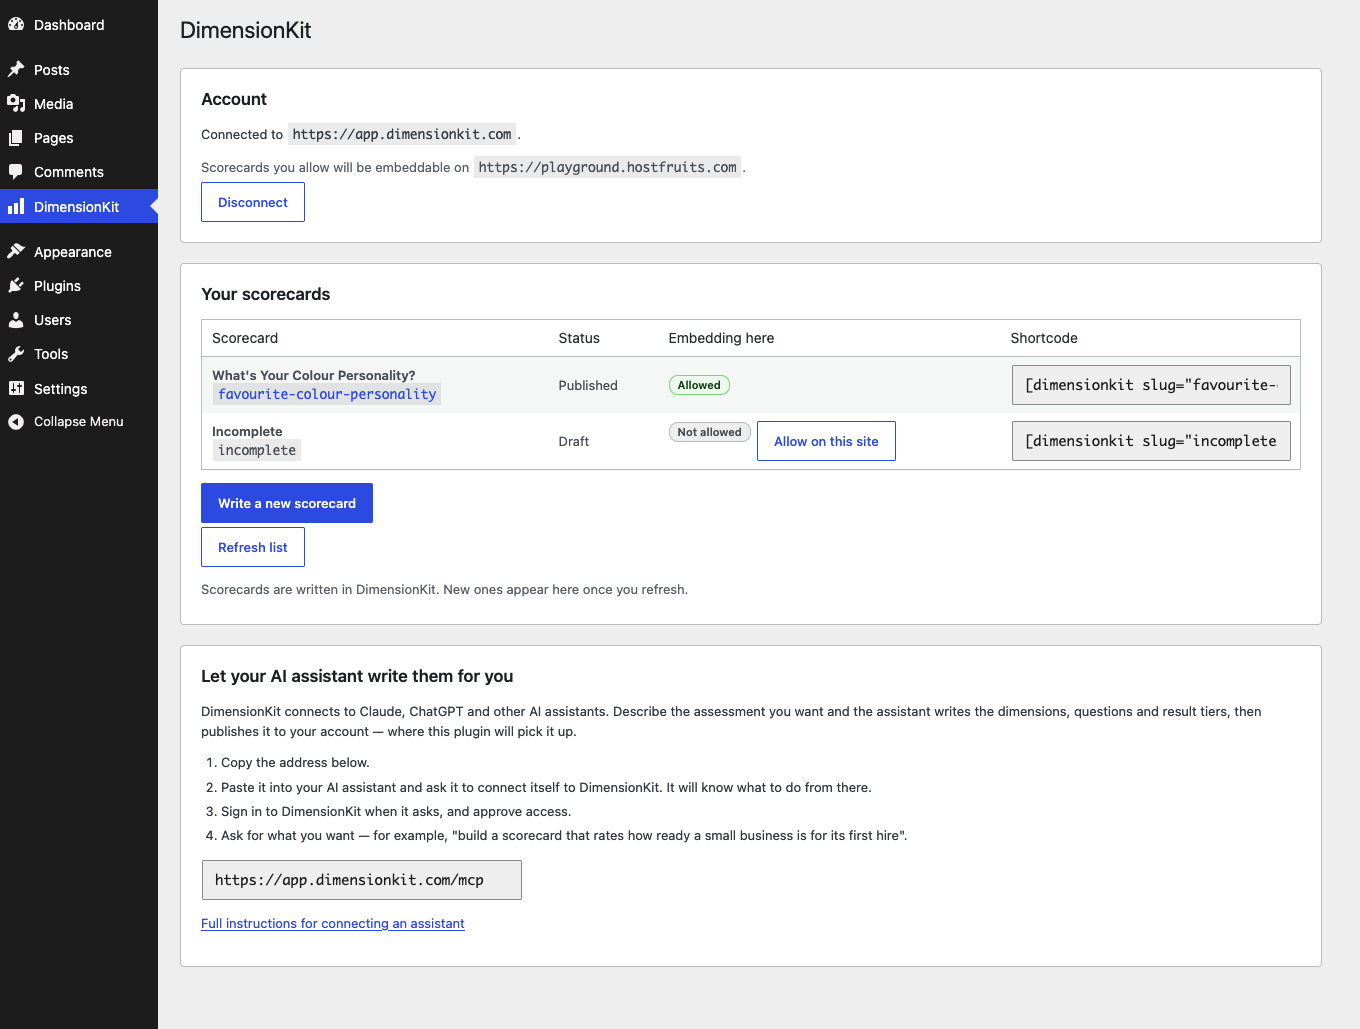Select the incomplete shortcode field
Viewport: 1360px width, 1029px height.
1151,441
